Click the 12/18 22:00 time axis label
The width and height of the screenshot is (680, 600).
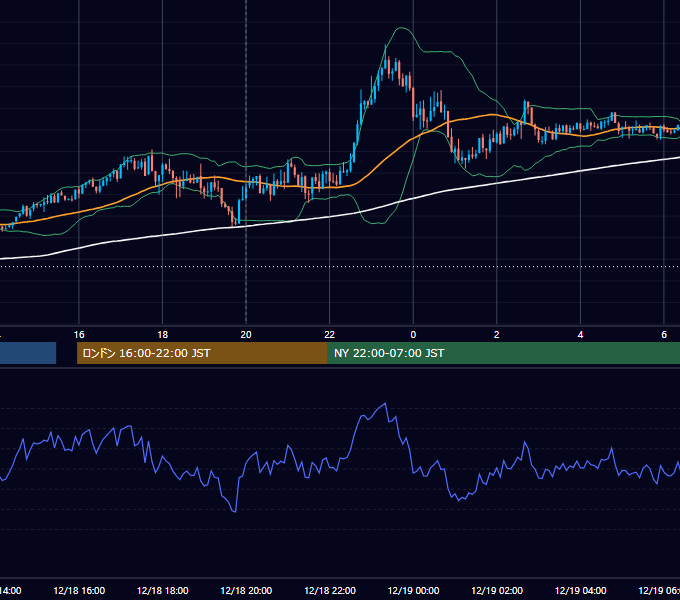tap(330, 590)
